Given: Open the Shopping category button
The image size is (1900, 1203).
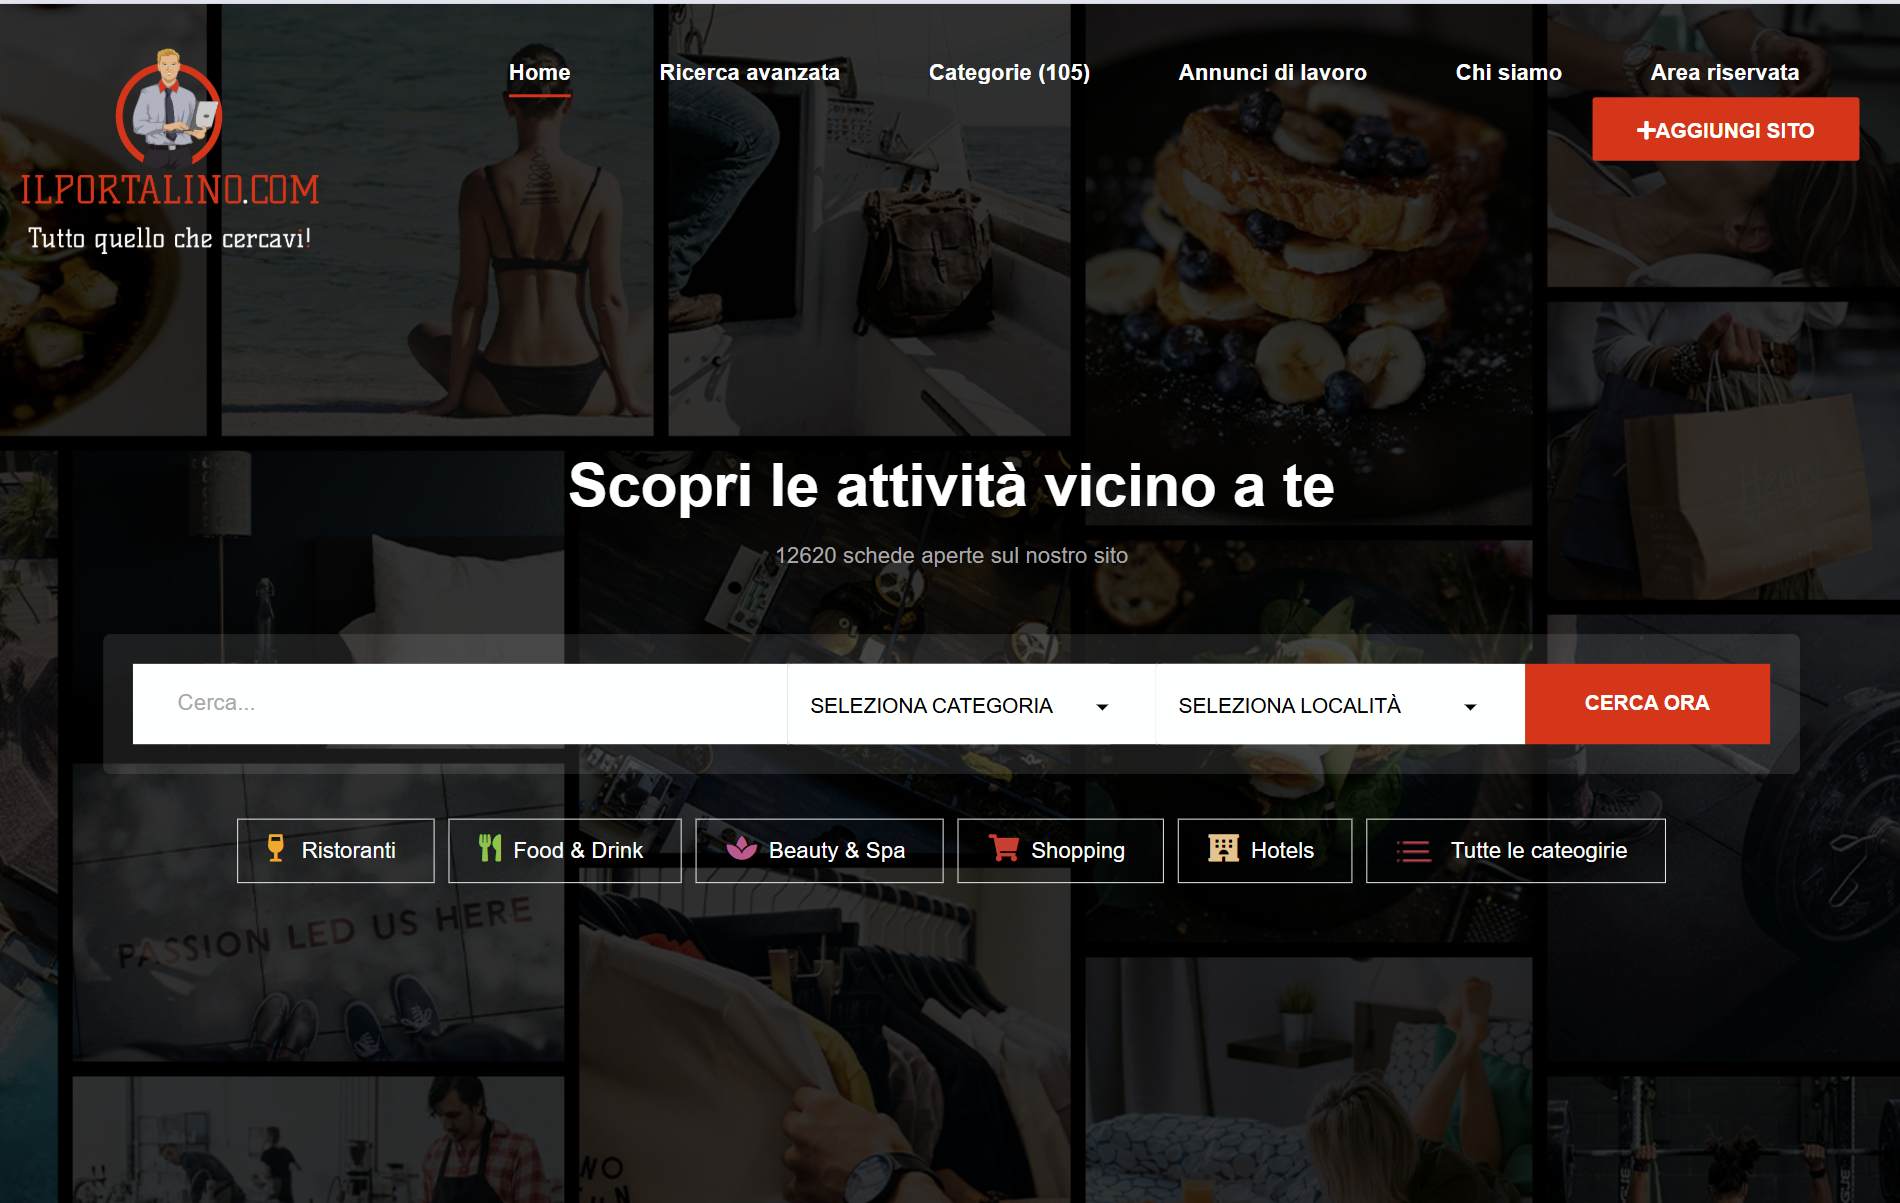Looking at the screenshot, I should pyautogui.click(x=1060, y=850).
